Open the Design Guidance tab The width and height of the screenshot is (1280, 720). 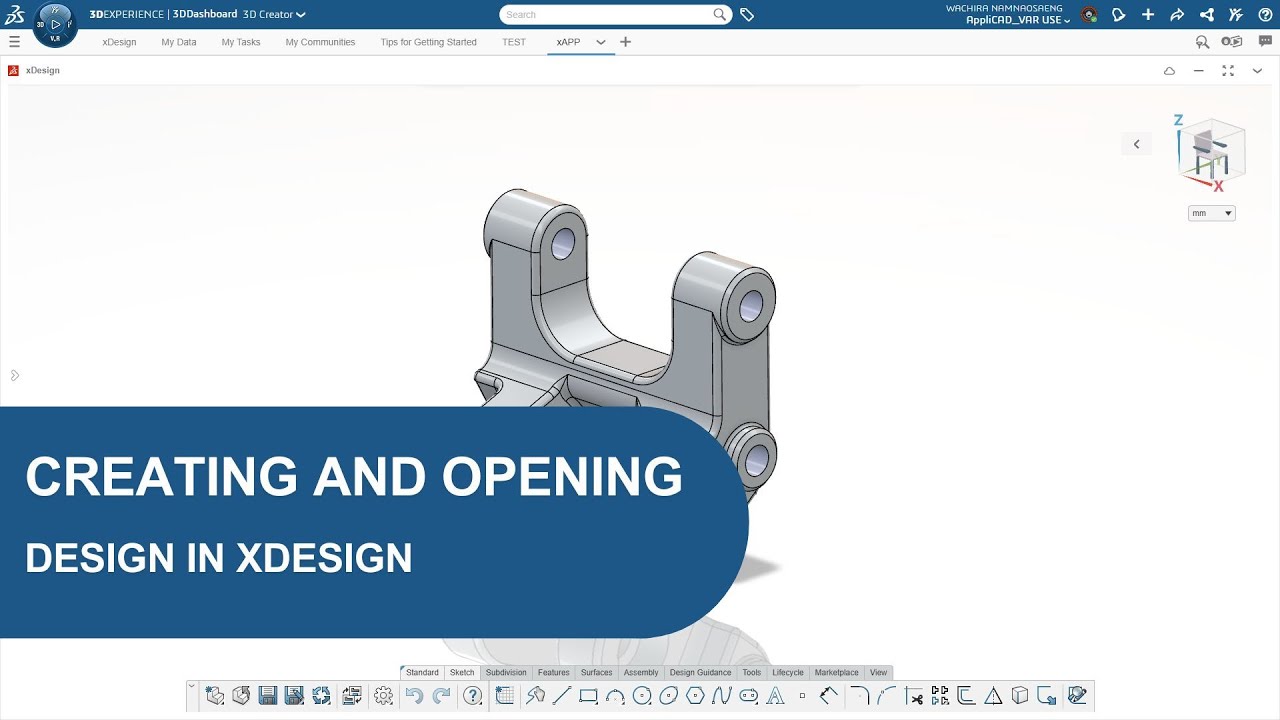pos(700,672)
